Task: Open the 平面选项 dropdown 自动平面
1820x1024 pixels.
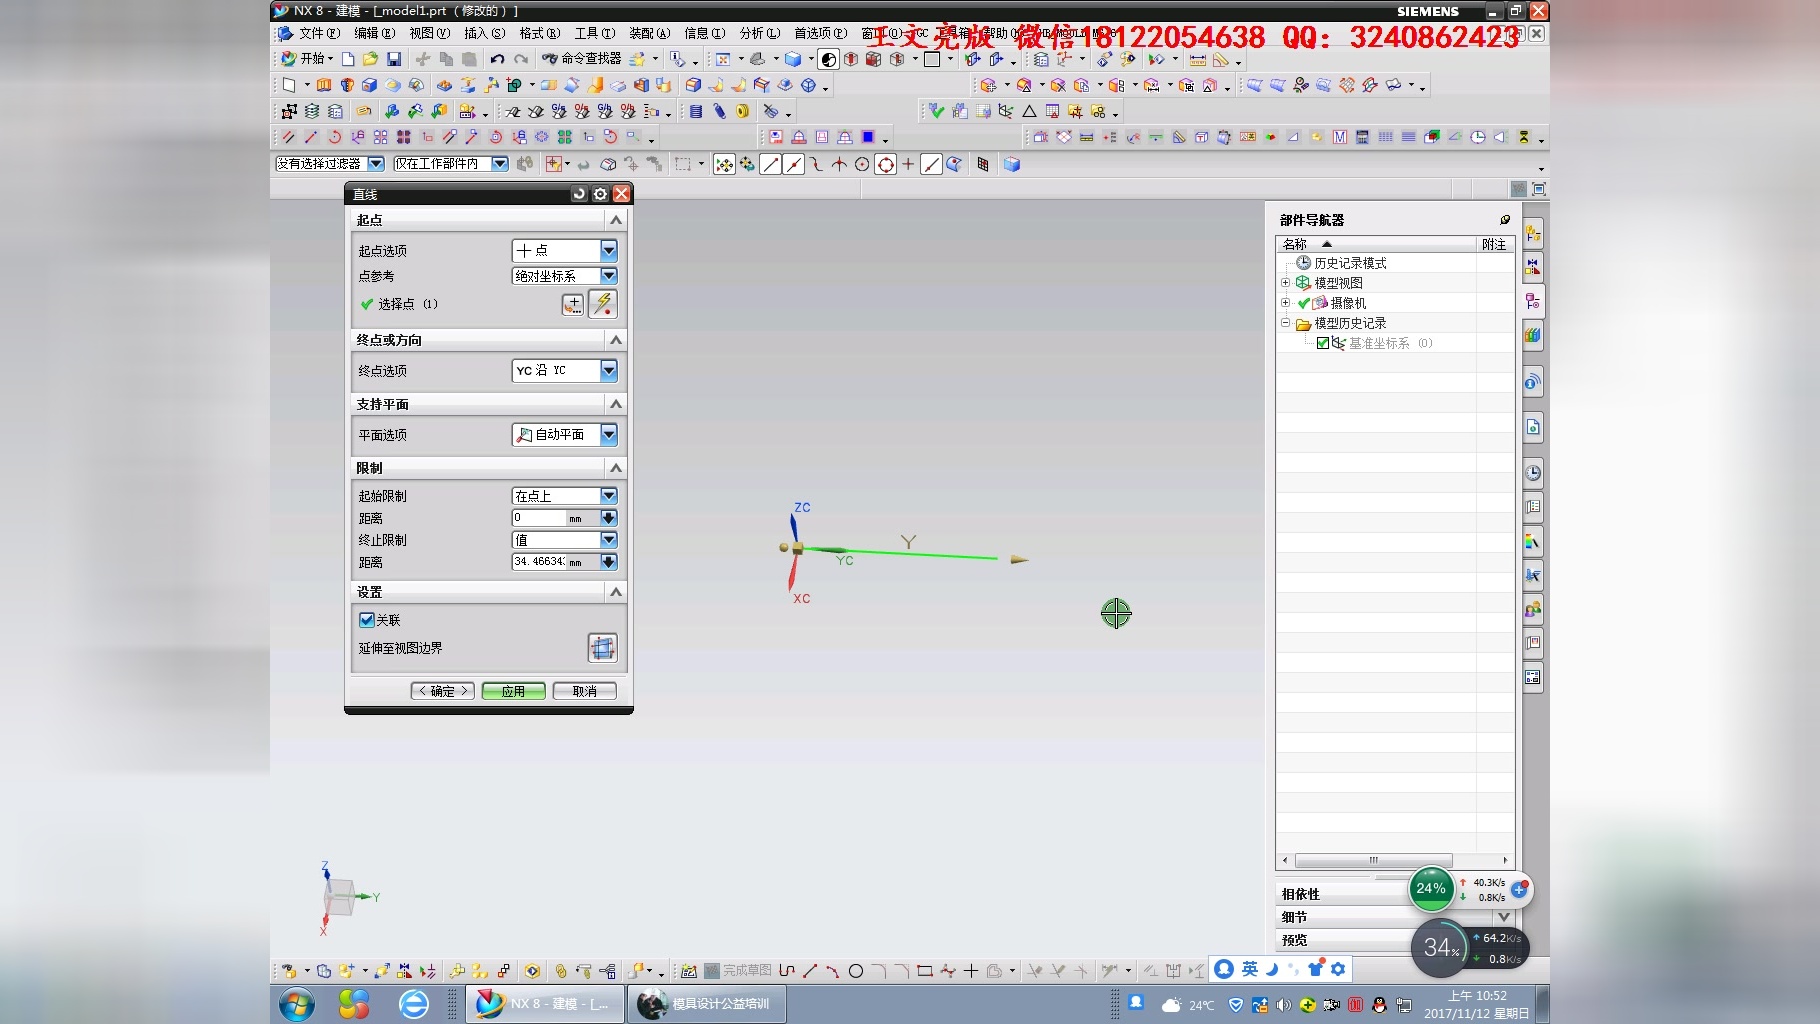Action: [x=564, y=435]
